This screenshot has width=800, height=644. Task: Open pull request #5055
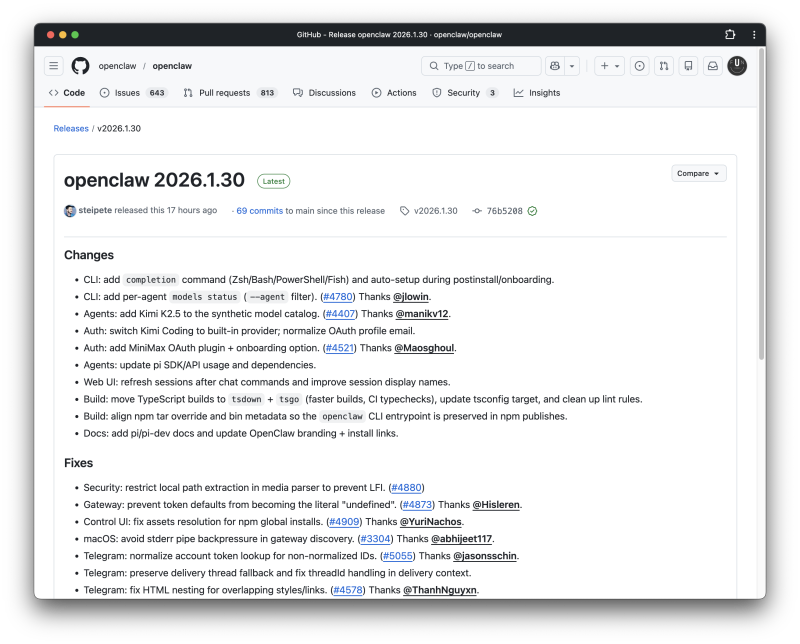(x=397, y=556)
